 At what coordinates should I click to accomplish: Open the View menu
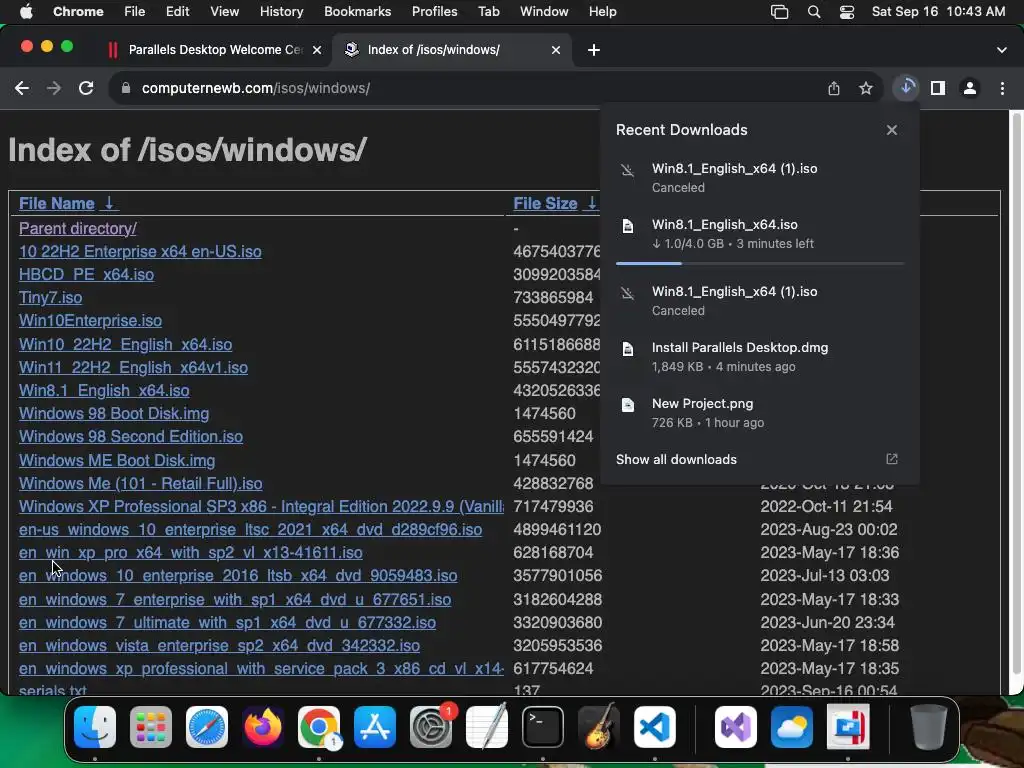point(224,12)
